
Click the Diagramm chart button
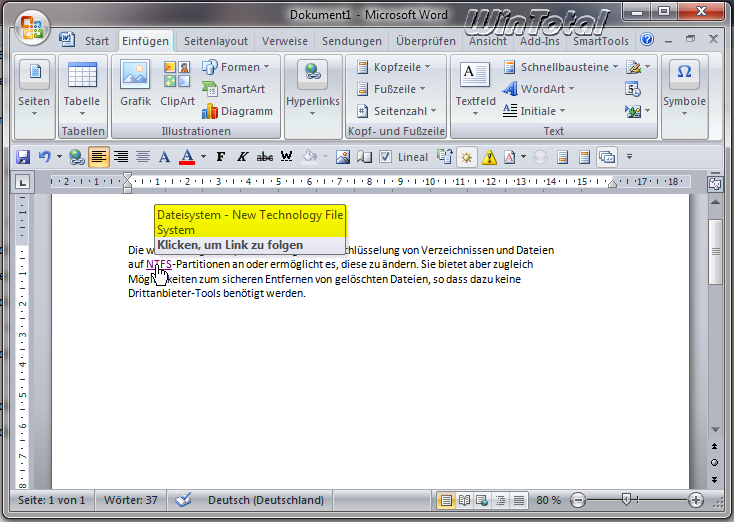[x=237, y=111]
